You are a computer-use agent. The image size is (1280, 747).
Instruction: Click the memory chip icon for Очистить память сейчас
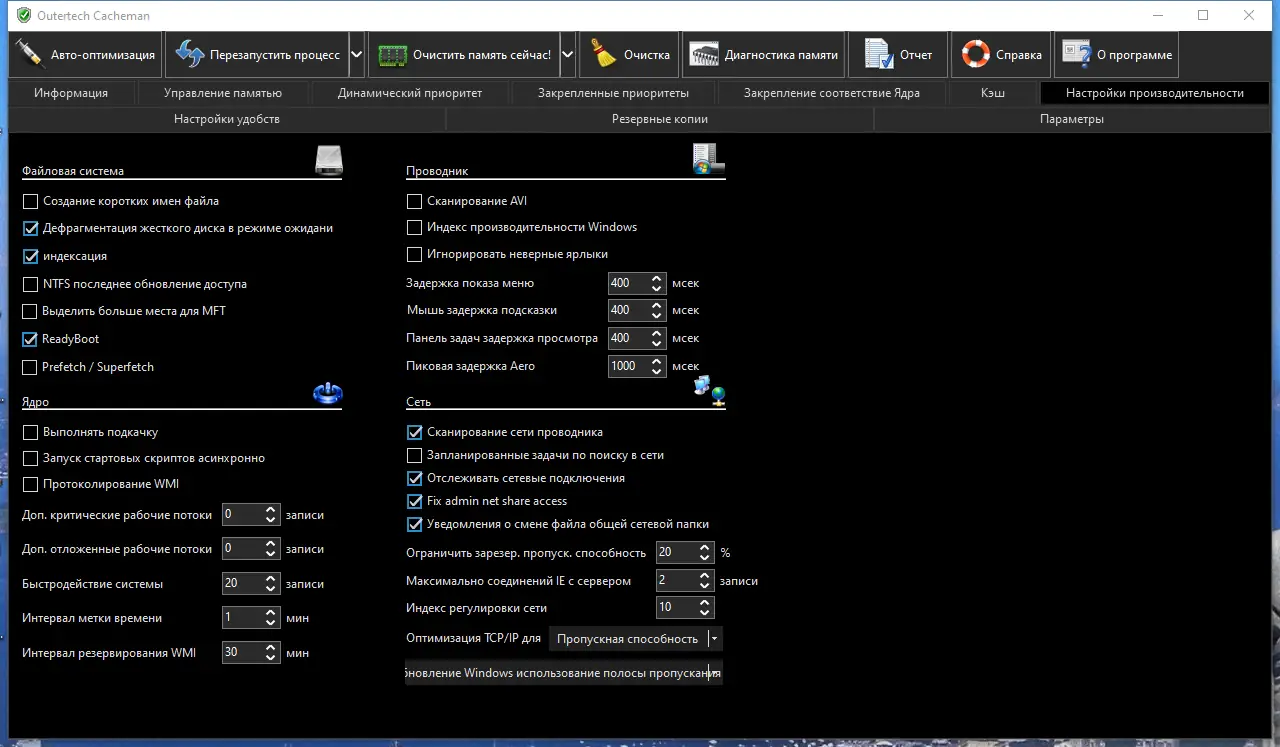(x=392, y=55)
